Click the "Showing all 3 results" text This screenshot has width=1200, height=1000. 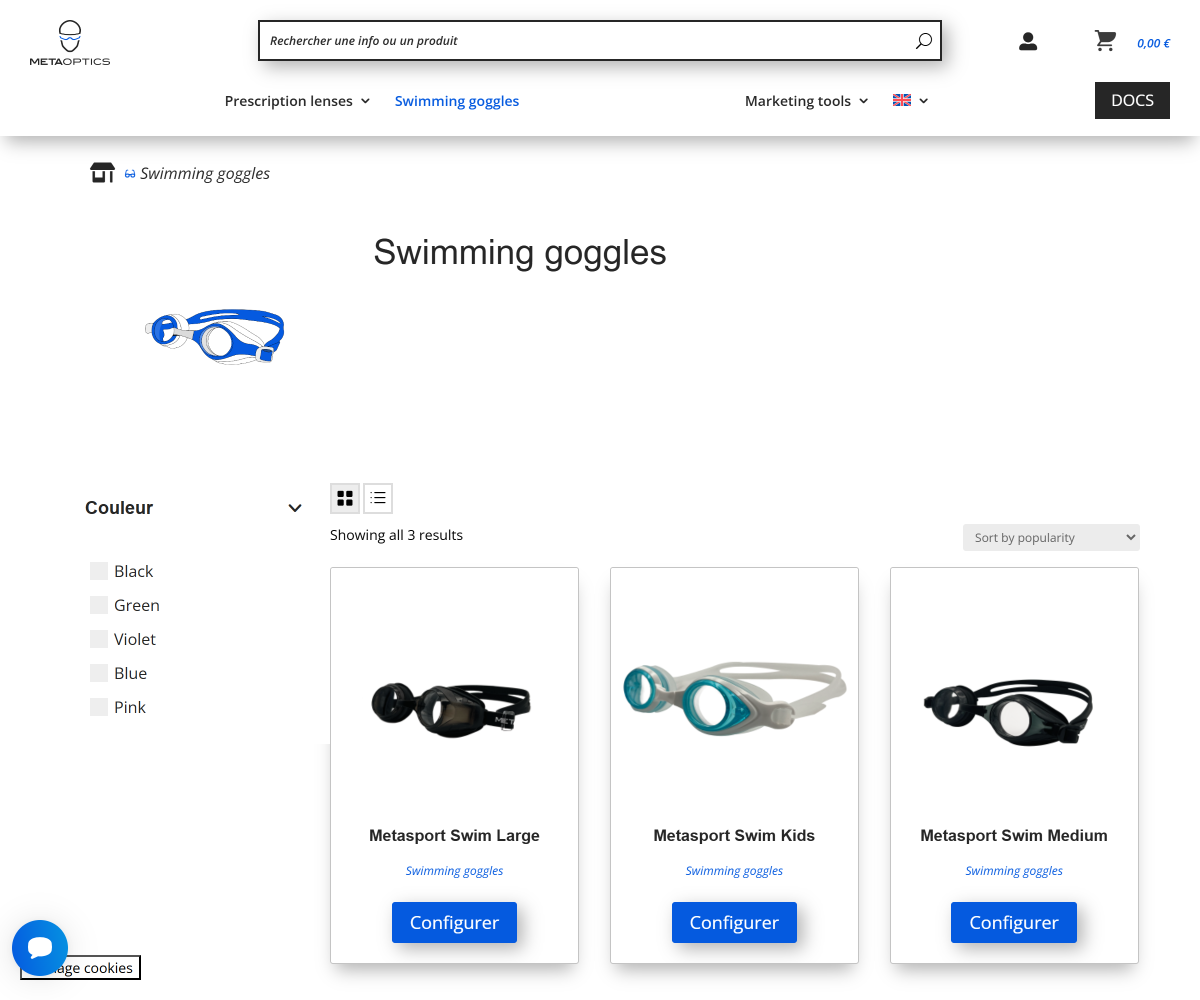pyautogui.click(x=396, y=535)
